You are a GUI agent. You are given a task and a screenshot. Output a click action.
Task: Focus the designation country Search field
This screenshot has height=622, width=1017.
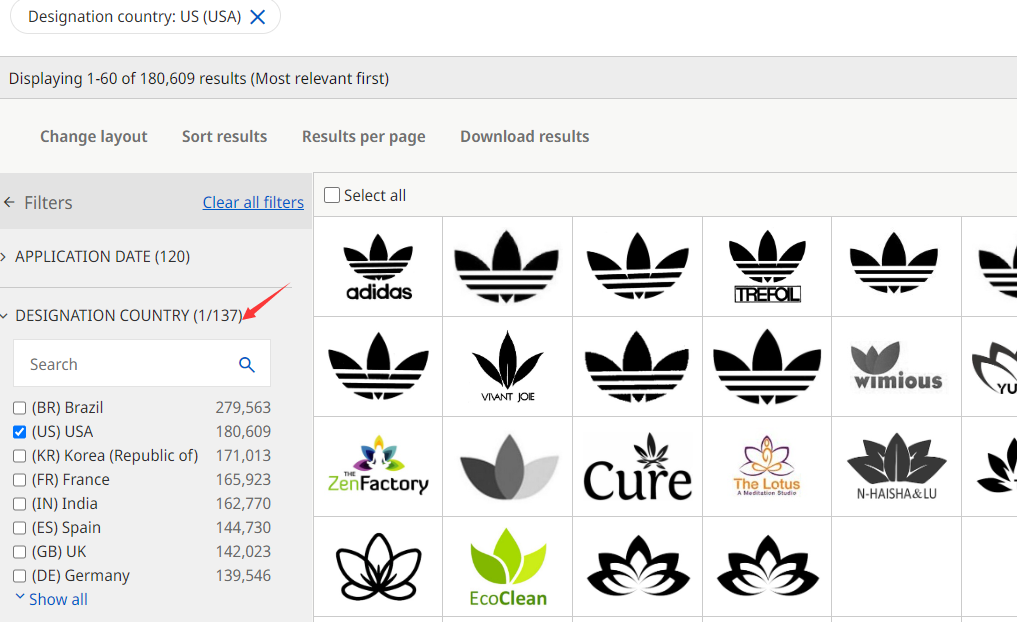(x=142, y=364)
